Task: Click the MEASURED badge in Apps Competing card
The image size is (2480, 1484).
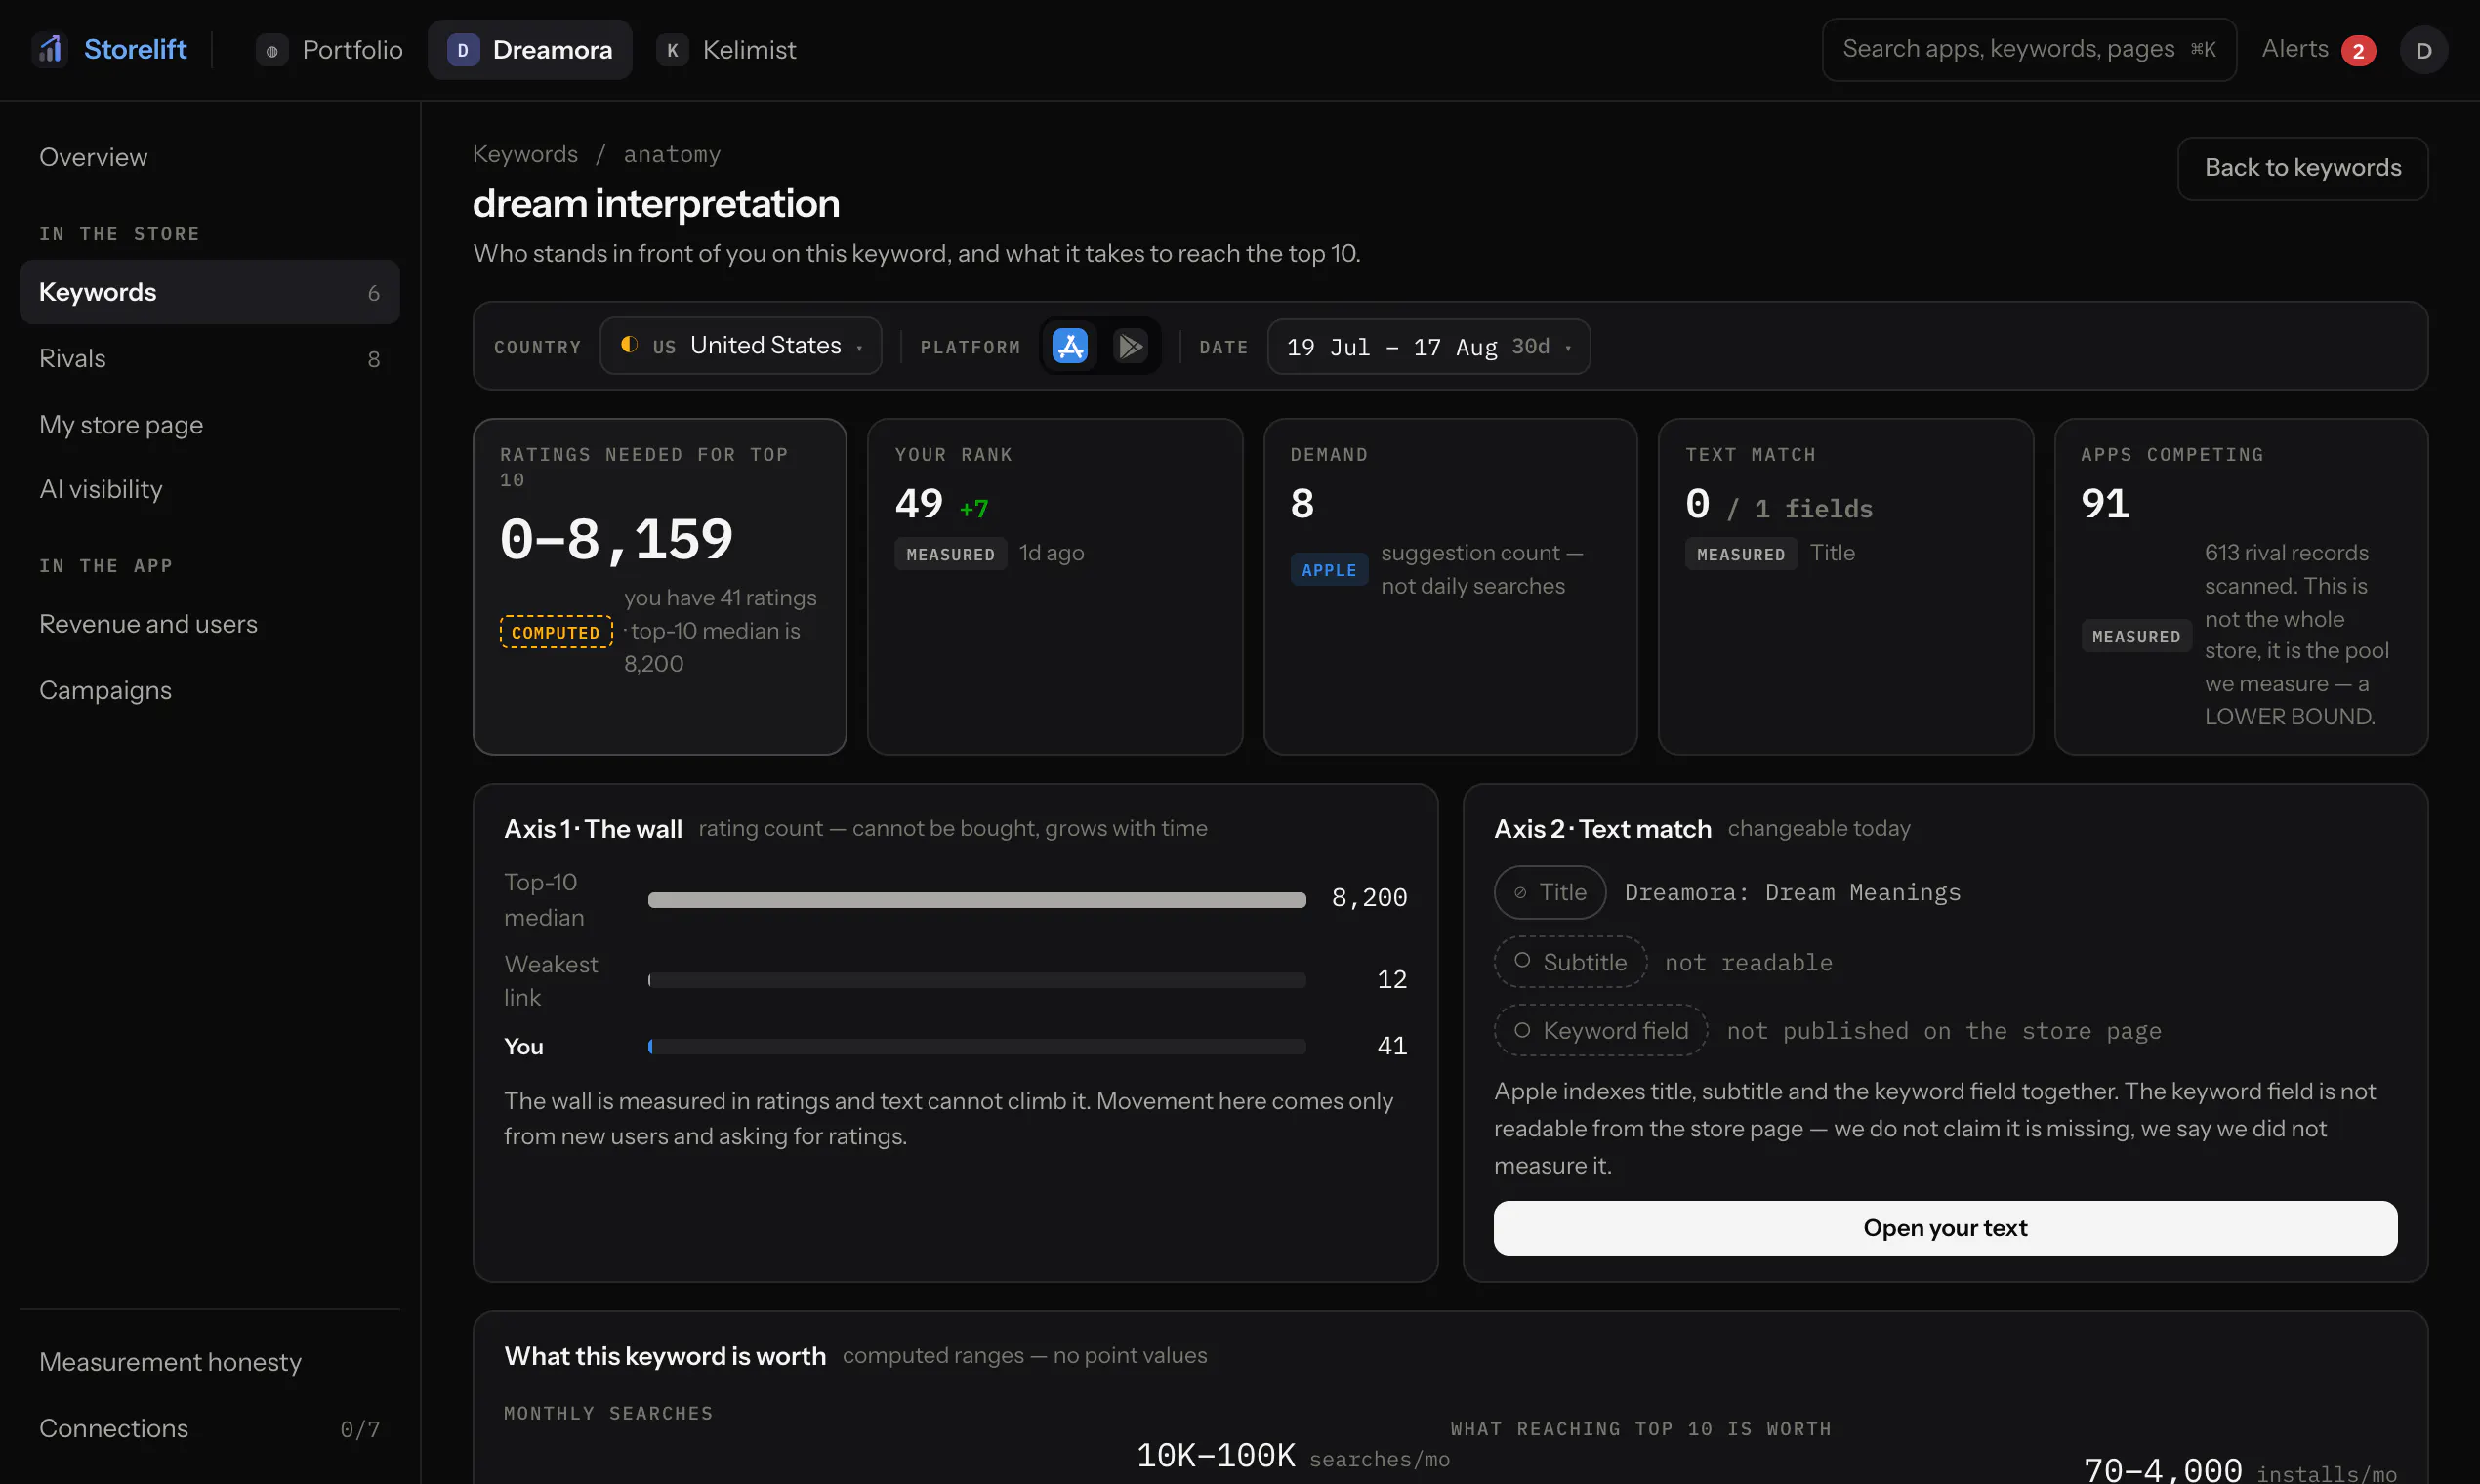Action: coord(2136,636)
